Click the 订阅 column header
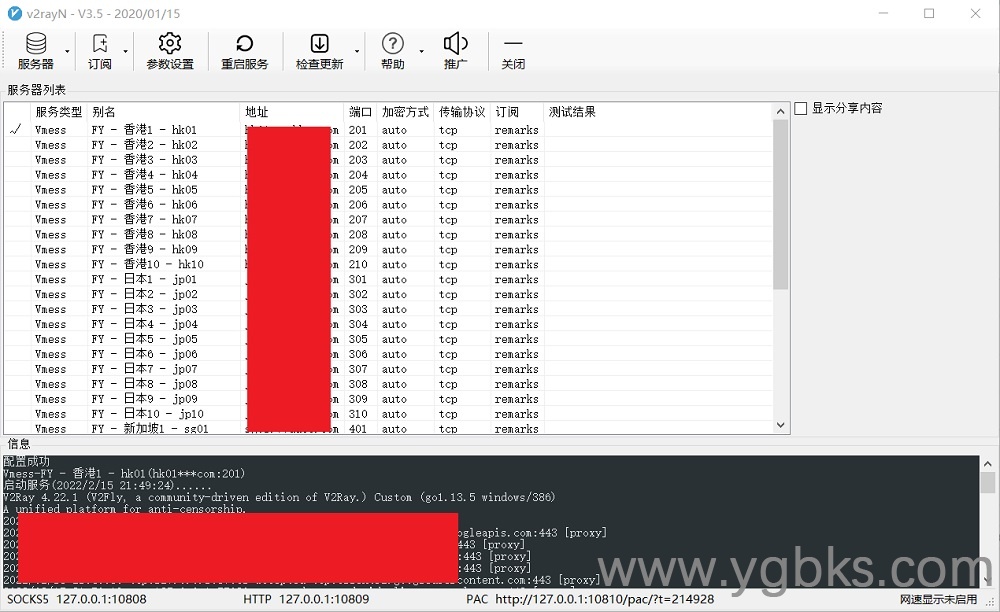Viewport: 1000px width, 612px height. click(517, 112)
